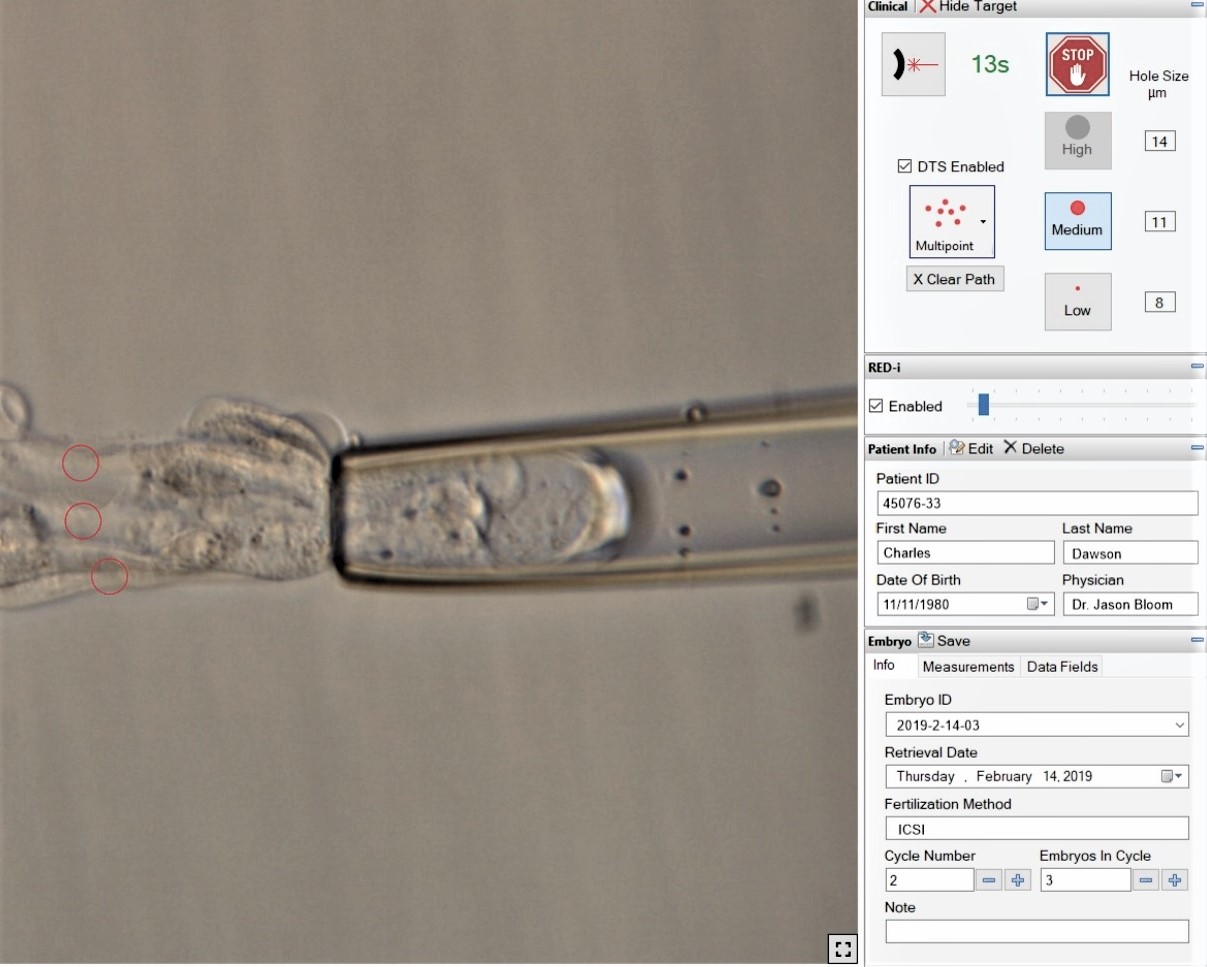This screenshot has width=1207, height=967.
Task: Expand the Embryo ID dropdown
Action: [1179, 725]
